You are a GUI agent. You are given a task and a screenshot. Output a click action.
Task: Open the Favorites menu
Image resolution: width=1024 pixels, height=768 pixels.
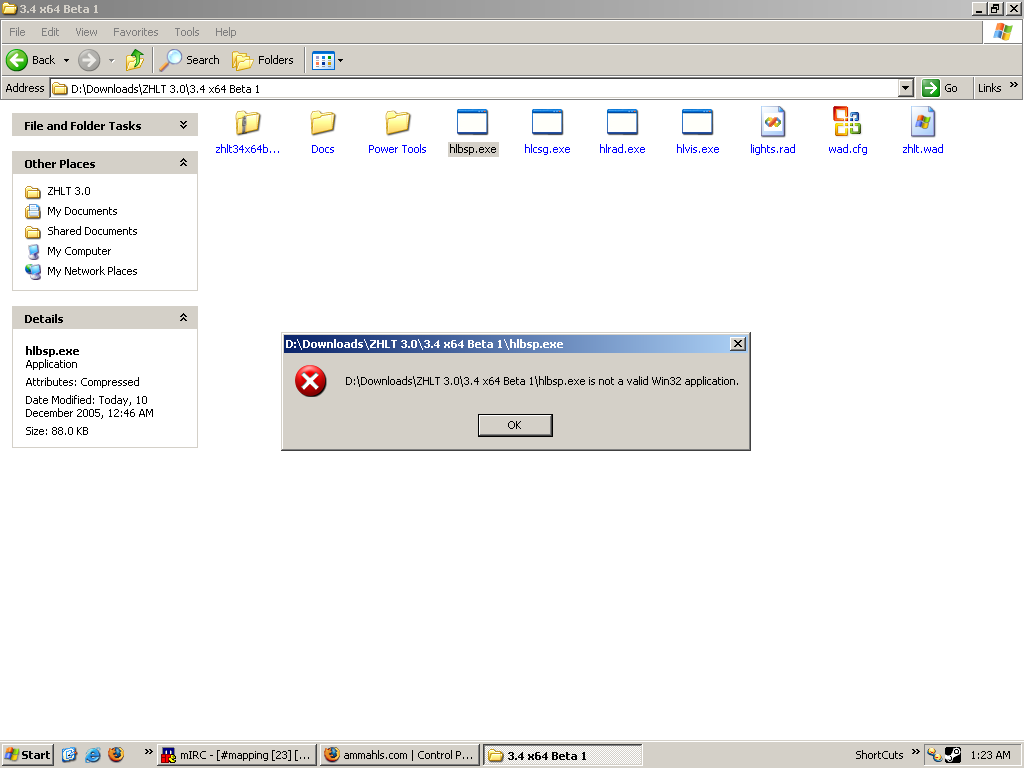135,32
